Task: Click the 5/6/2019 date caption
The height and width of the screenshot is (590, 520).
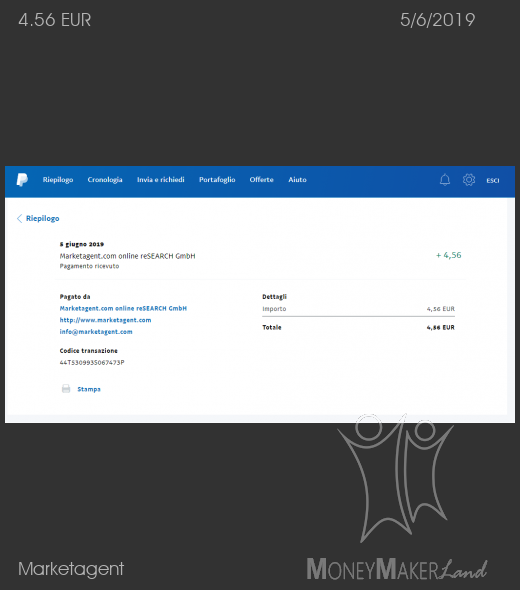Action: point(438,20)
